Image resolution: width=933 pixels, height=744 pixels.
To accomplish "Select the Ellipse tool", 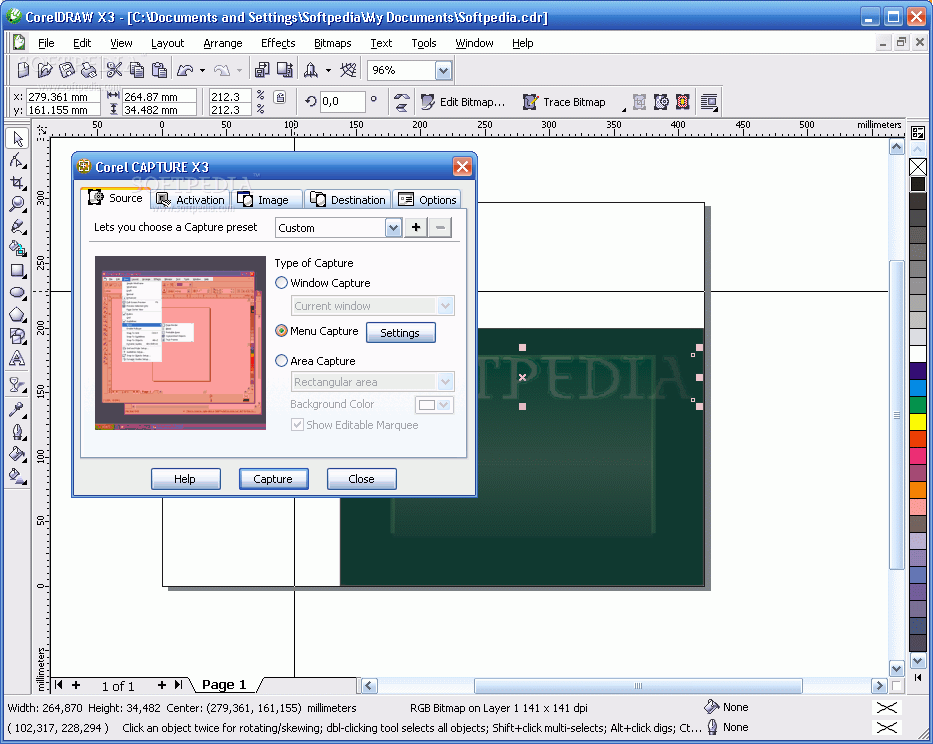I will [17, 293].
